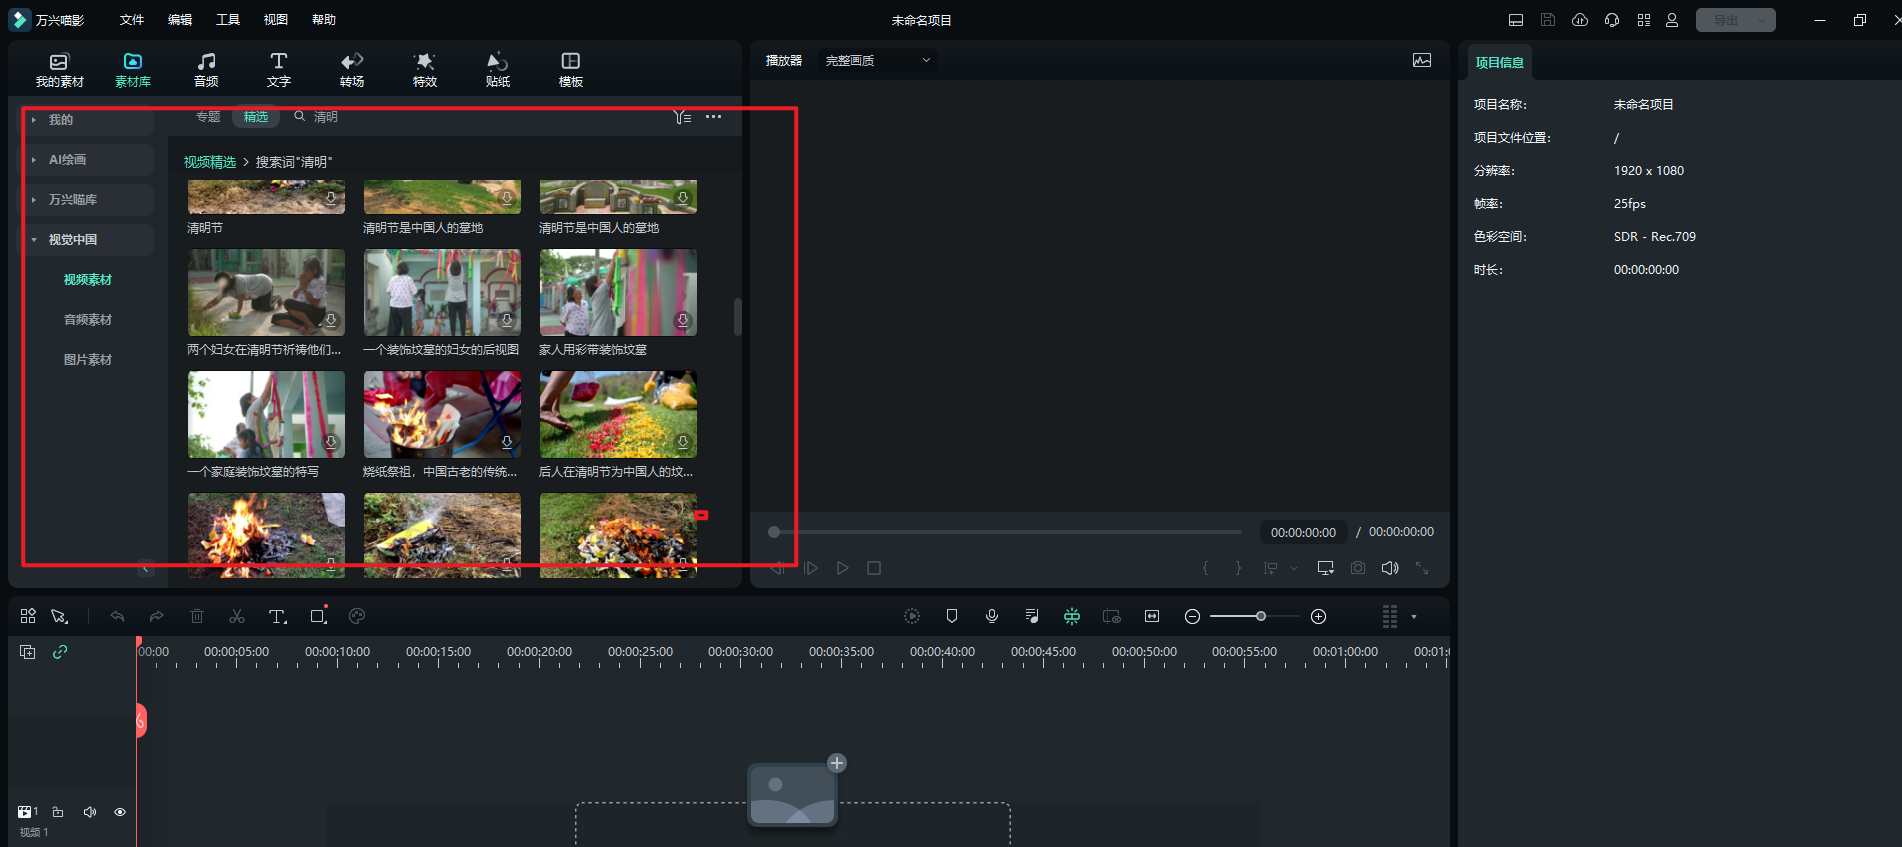Open the Stickers (贴纸) panel
The image size is (1902, 847).
(x=497, y=69)
